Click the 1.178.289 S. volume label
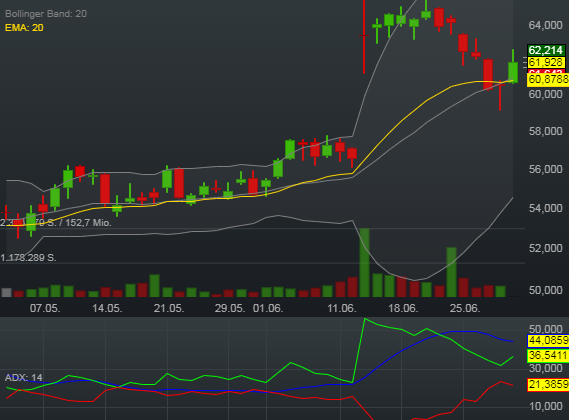569x420 pixels. pos(28,258)
